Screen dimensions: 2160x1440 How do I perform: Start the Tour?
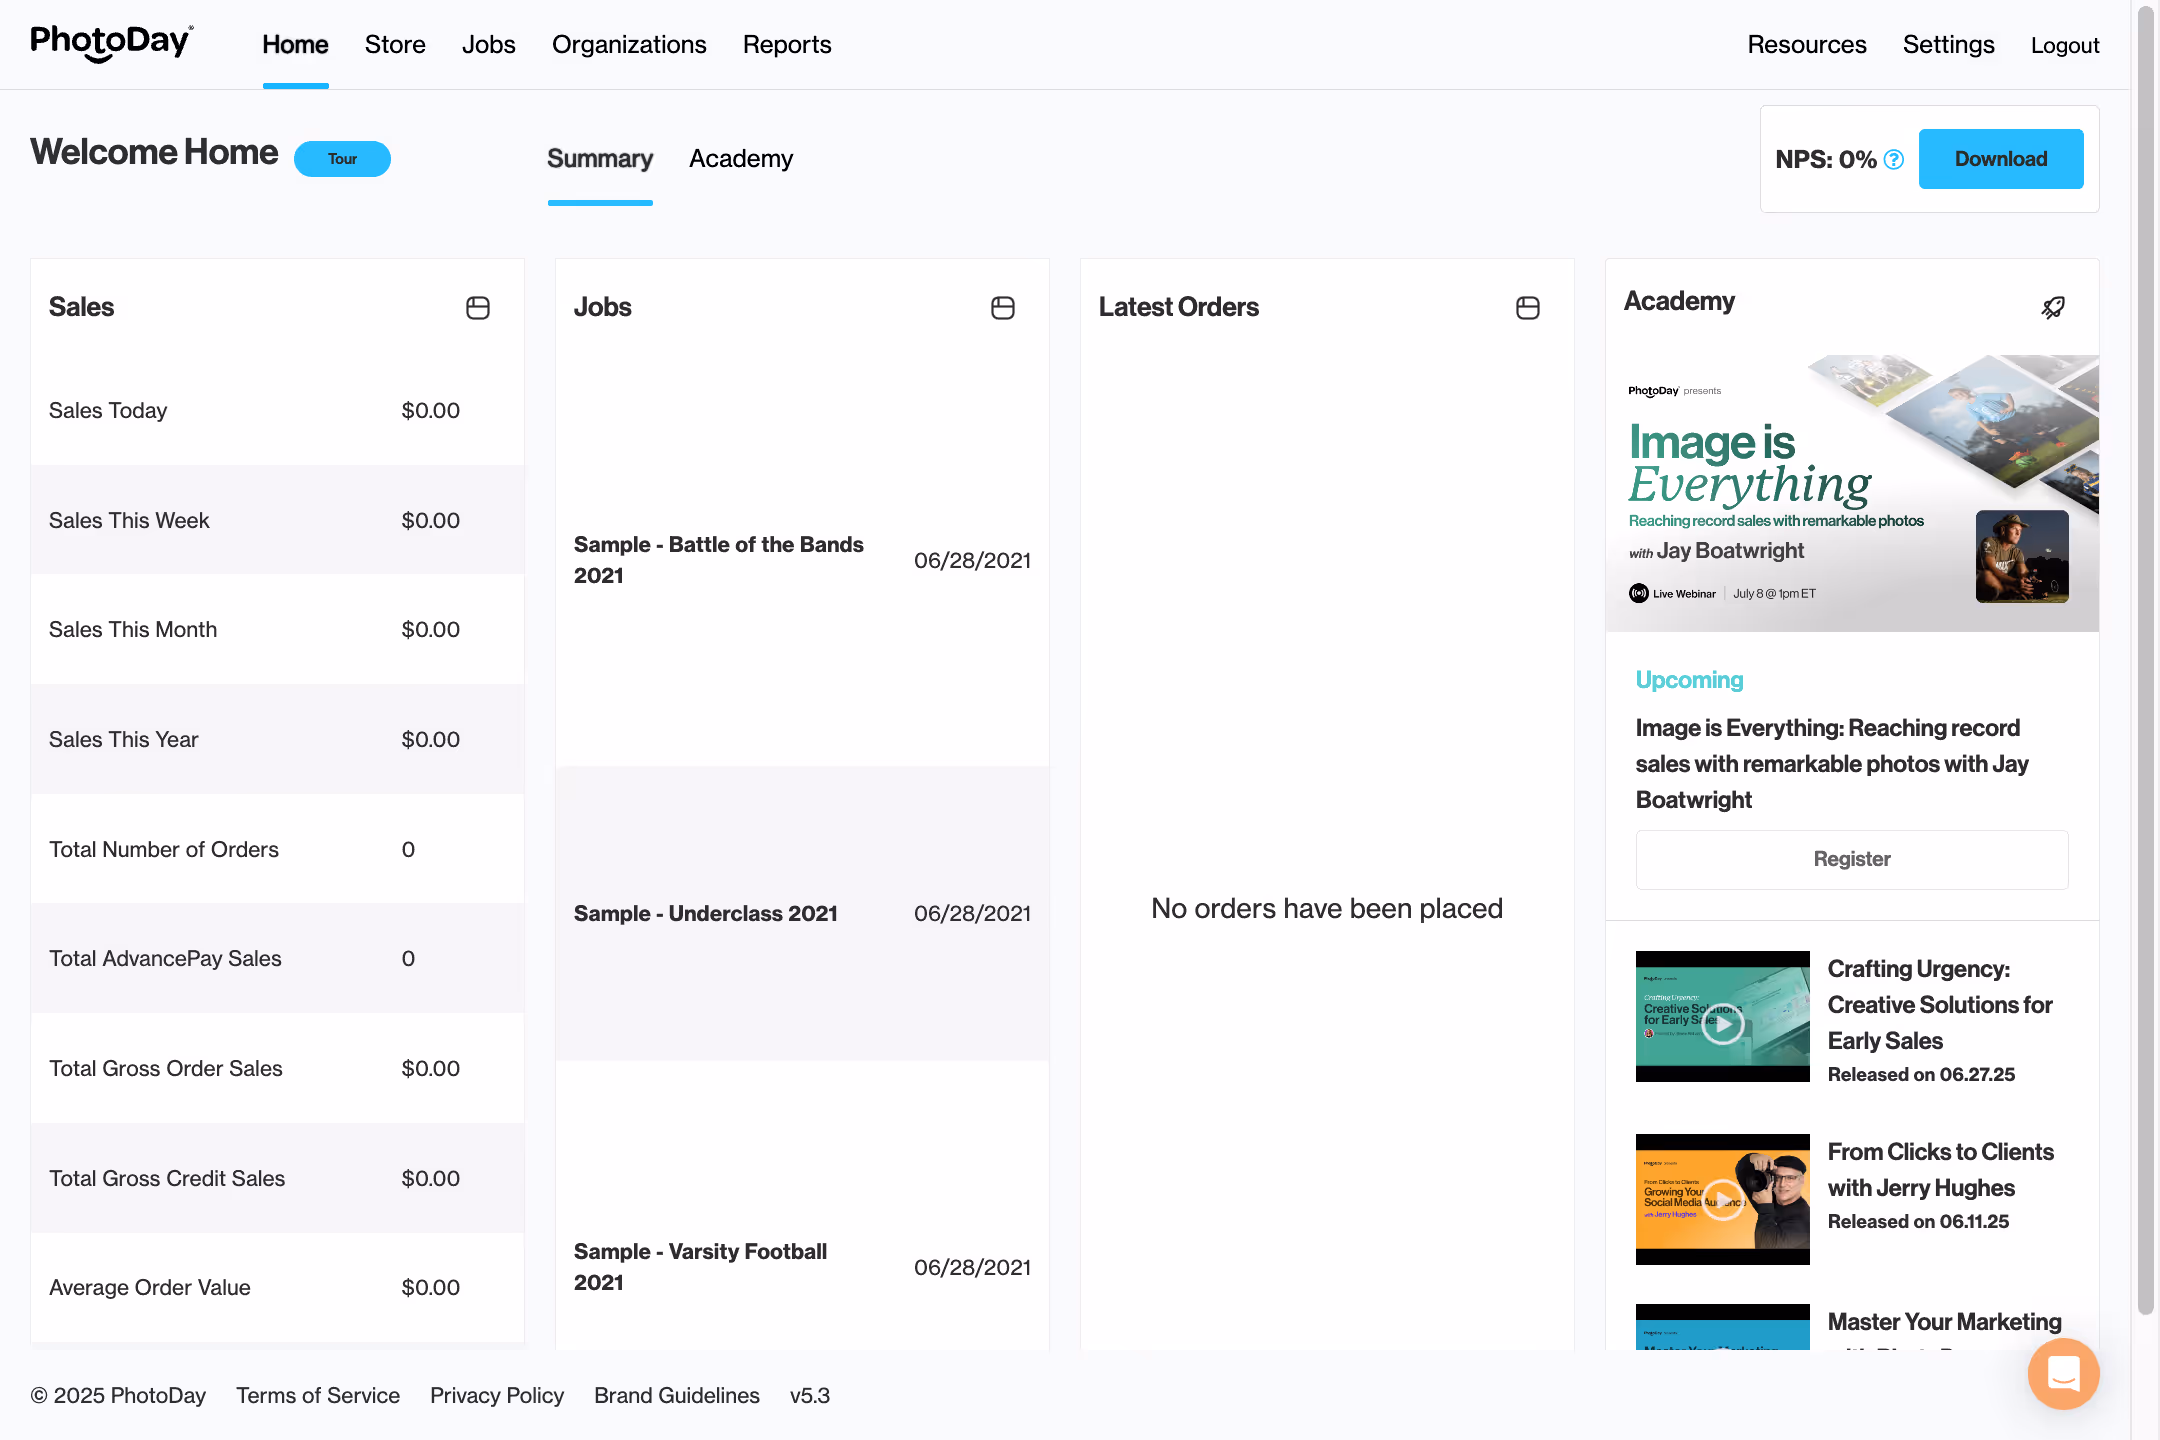coord(342,159)
